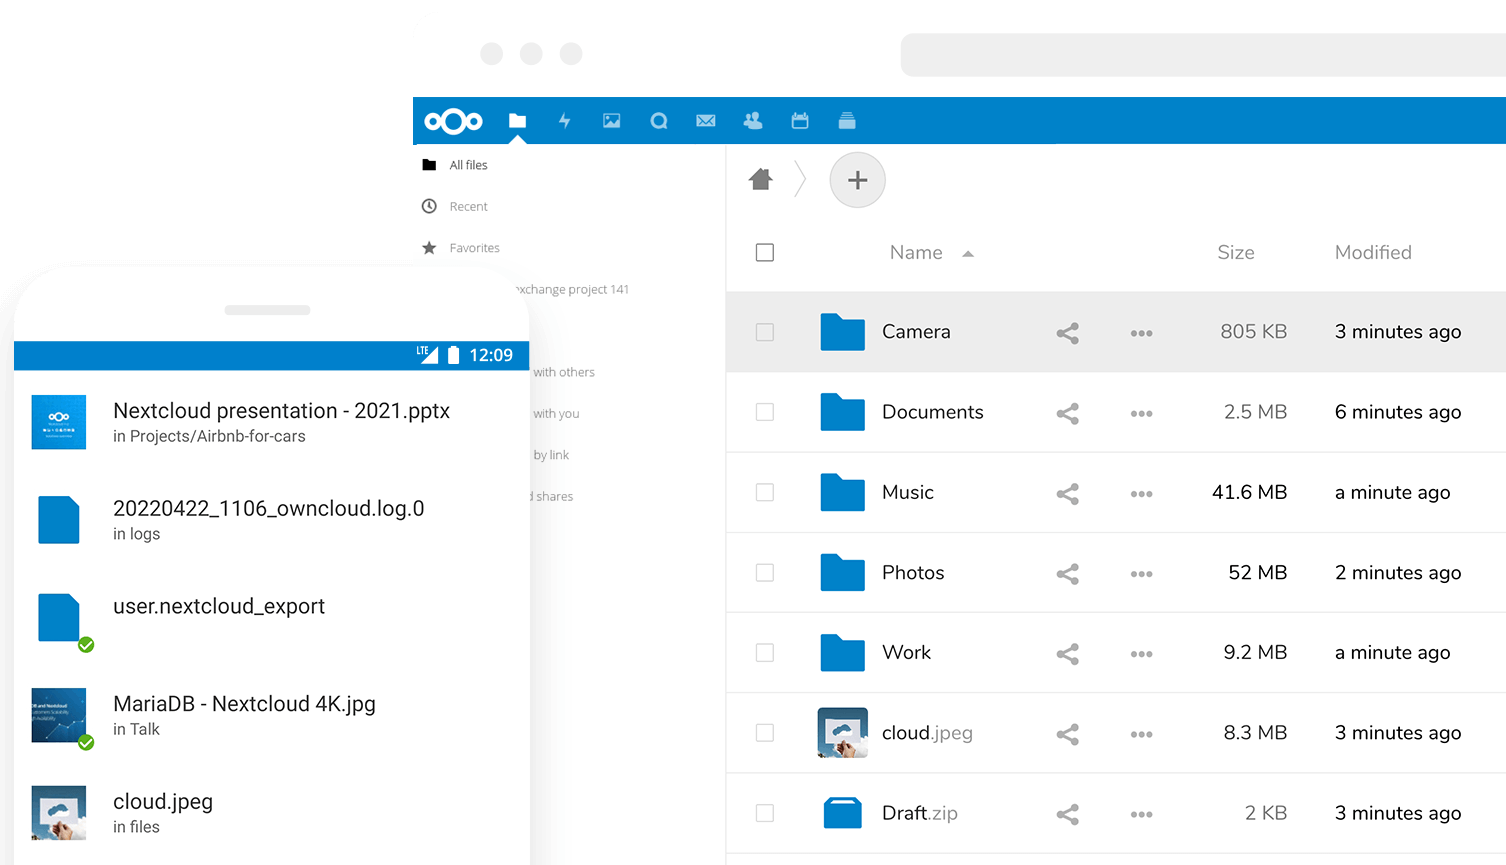Screen dimensions: 1506x865
Task: Open the Calendar icon in header
Action: (x=800, y=121)
